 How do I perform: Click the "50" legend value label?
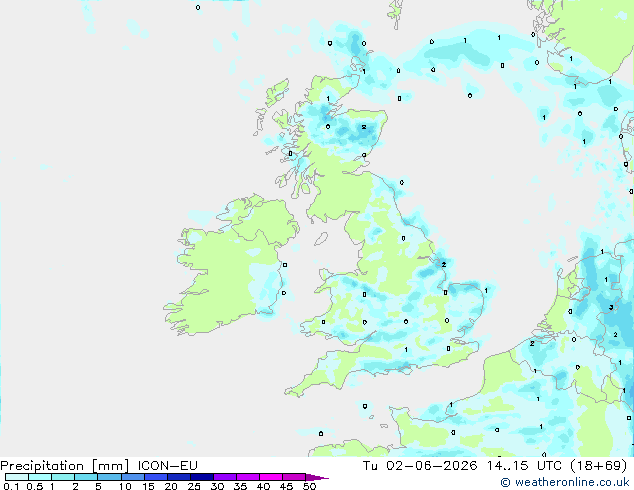(310, 486)
